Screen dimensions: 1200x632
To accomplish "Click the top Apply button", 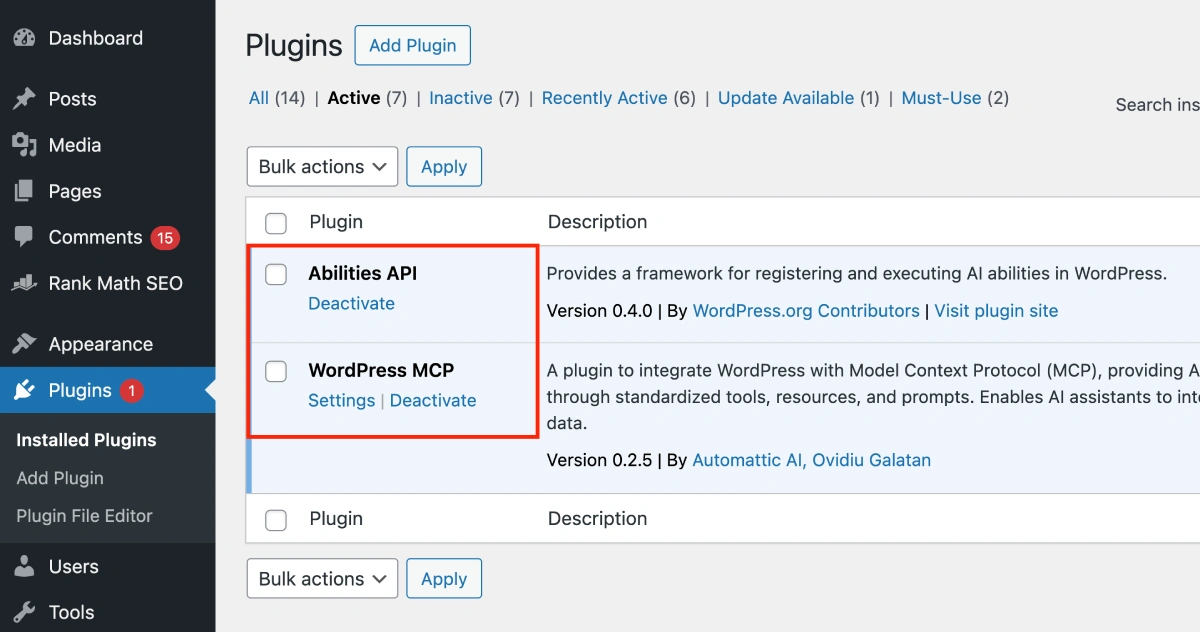I will 444,167.
